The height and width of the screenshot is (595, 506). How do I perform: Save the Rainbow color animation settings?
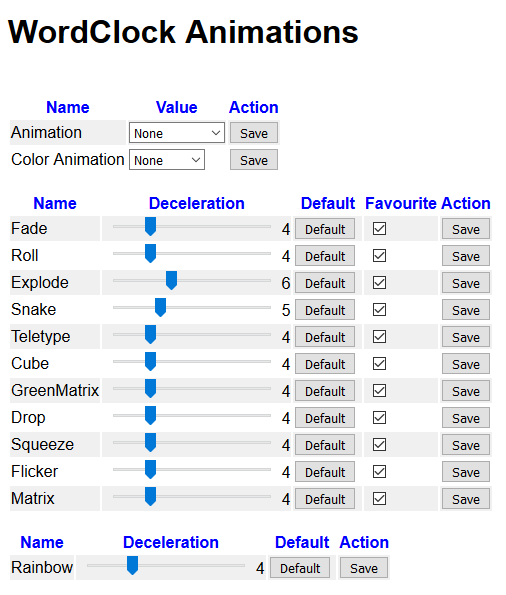point(364,568)
